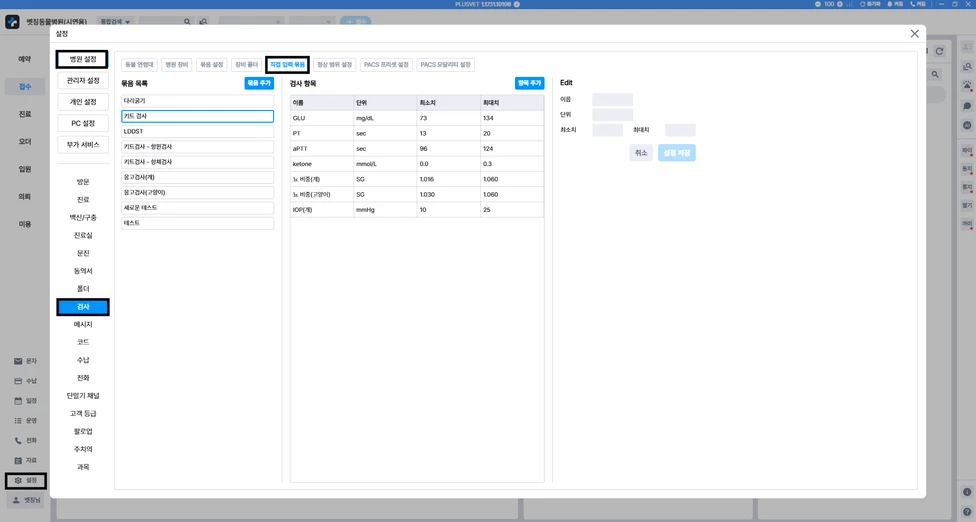The image size is (976, 522).
Task: Click the zoom-out minus icon in the title bar
Action: point(818,4)
